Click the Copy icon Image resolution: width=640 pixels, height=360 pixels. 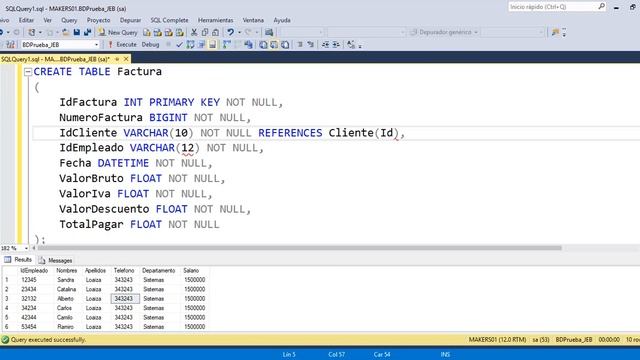point(205,32)
